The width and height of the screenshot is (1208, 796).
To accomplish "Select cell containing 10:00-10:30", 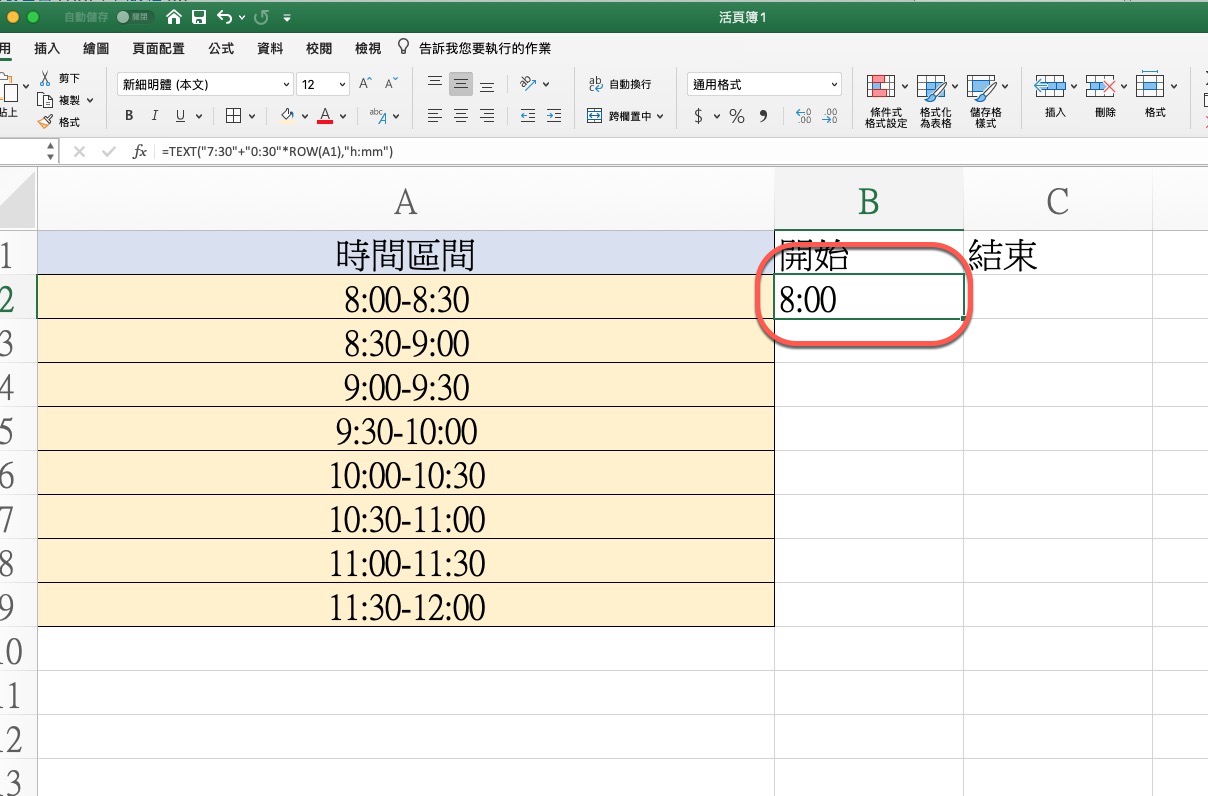I will (406, 475).
